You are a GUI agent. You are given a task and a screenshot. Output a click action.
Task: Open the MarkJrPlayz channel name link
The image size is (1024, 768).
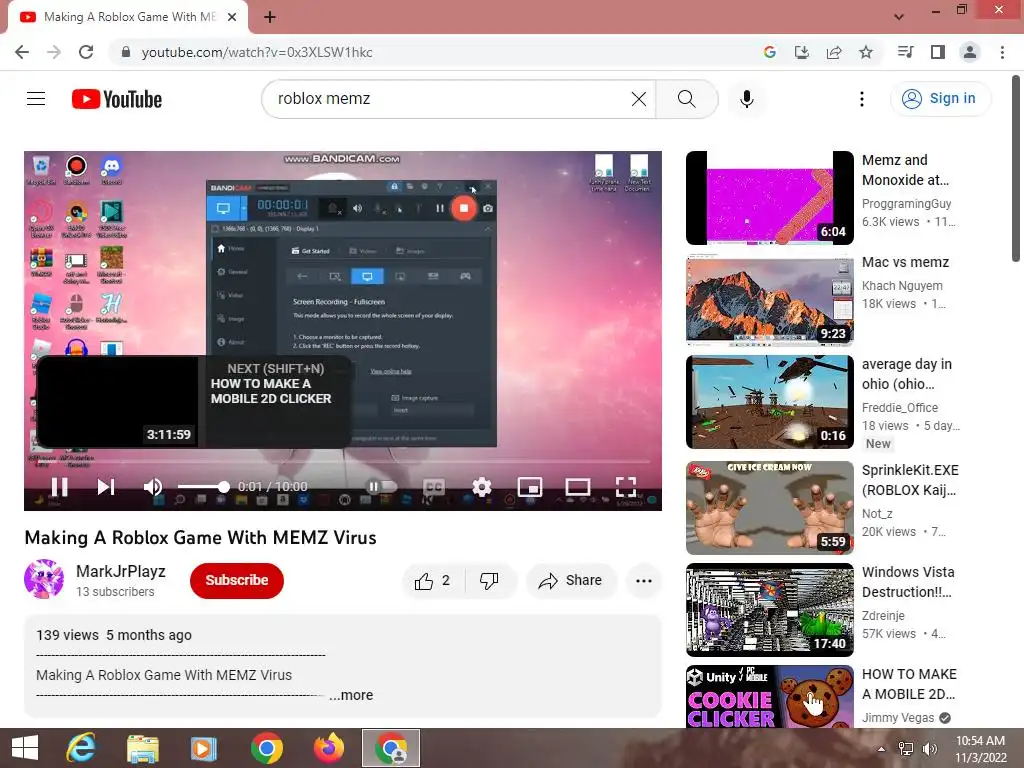(x=121, y=571)
